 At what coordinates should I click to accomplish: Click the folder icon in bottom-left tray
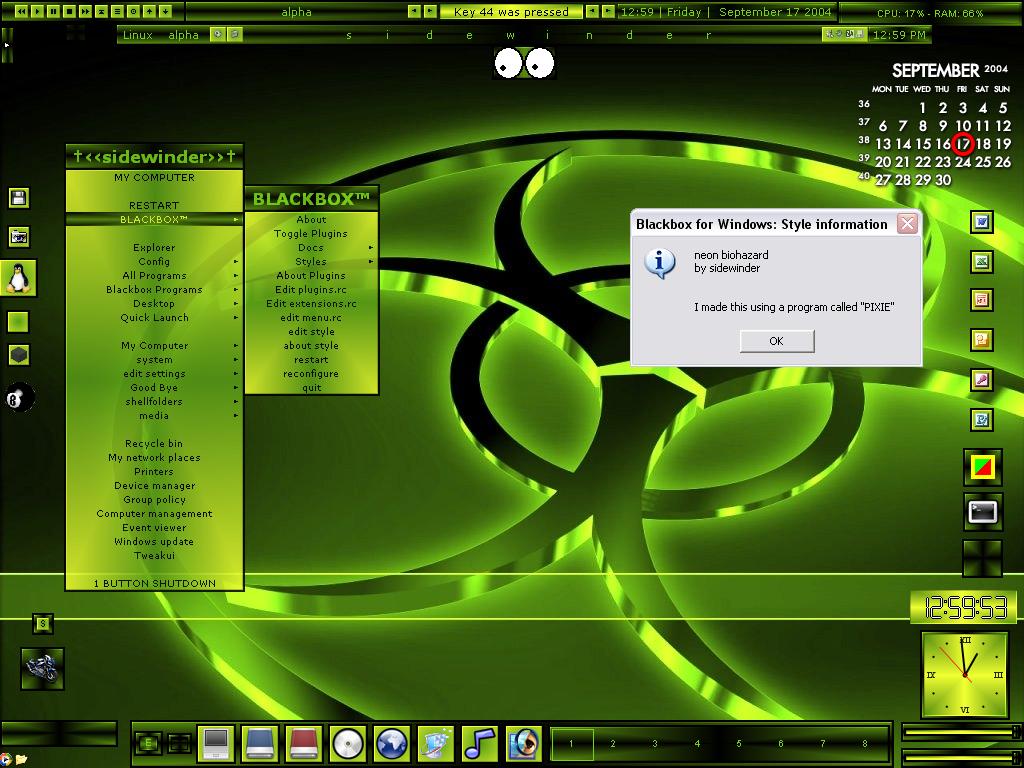[x=22, y=759]
